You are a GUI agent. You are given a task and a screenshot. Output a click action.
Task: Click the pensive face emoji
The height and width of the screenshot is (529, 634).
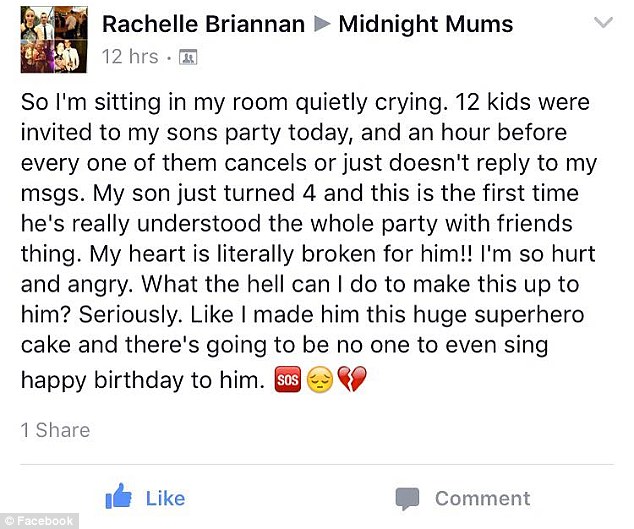[x=319, y=380]
